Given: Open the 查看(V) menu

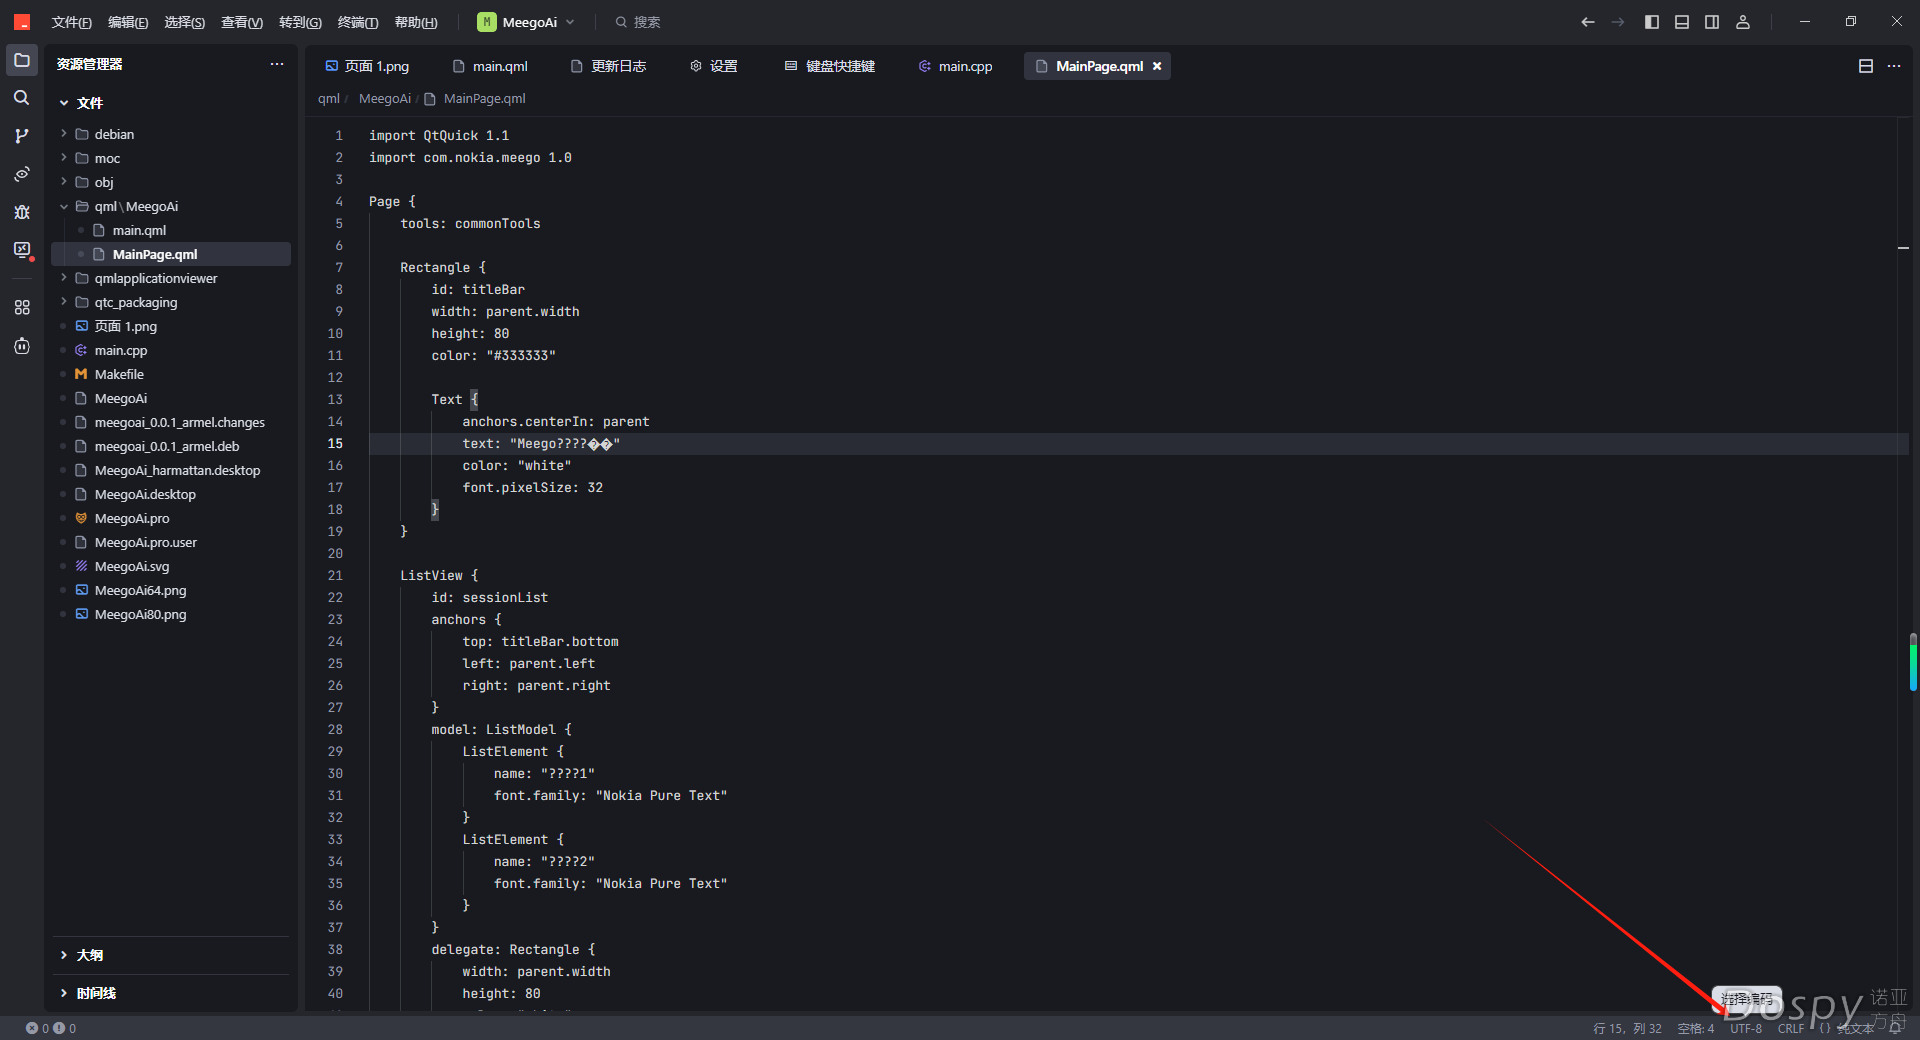Looking at the screenshot, I should [242, 22].
